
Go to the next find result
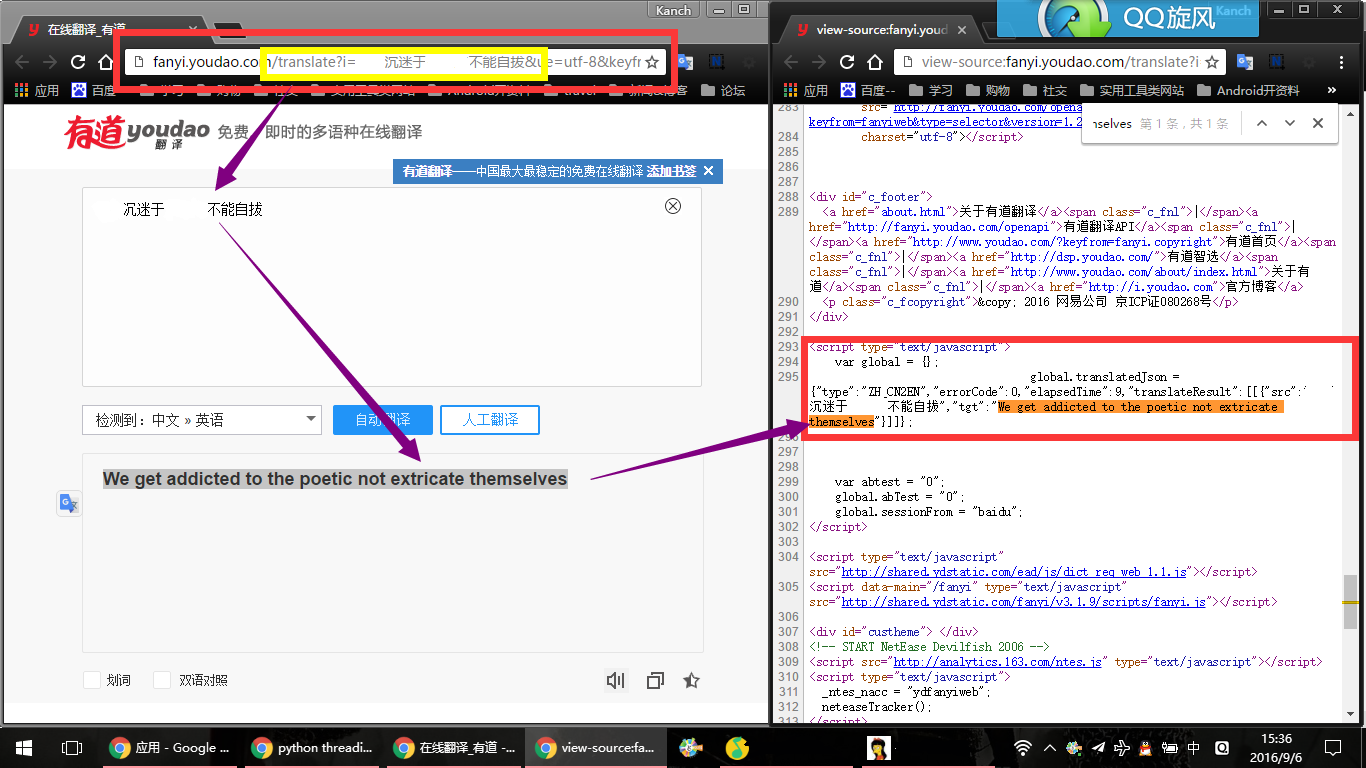tap(1290, 123)
